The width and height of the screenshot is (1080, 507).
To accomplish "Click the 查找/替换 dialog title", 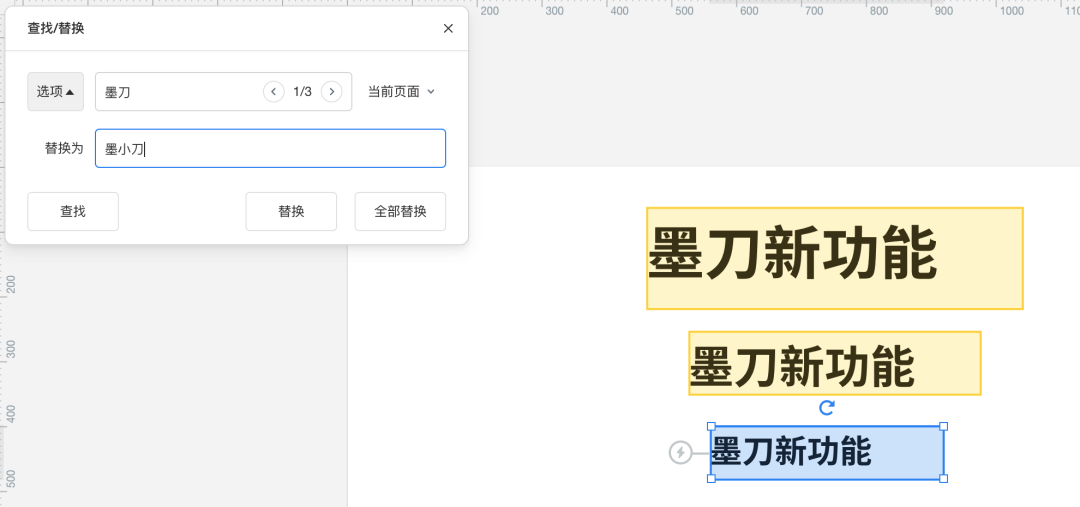I will click(56, 28).
